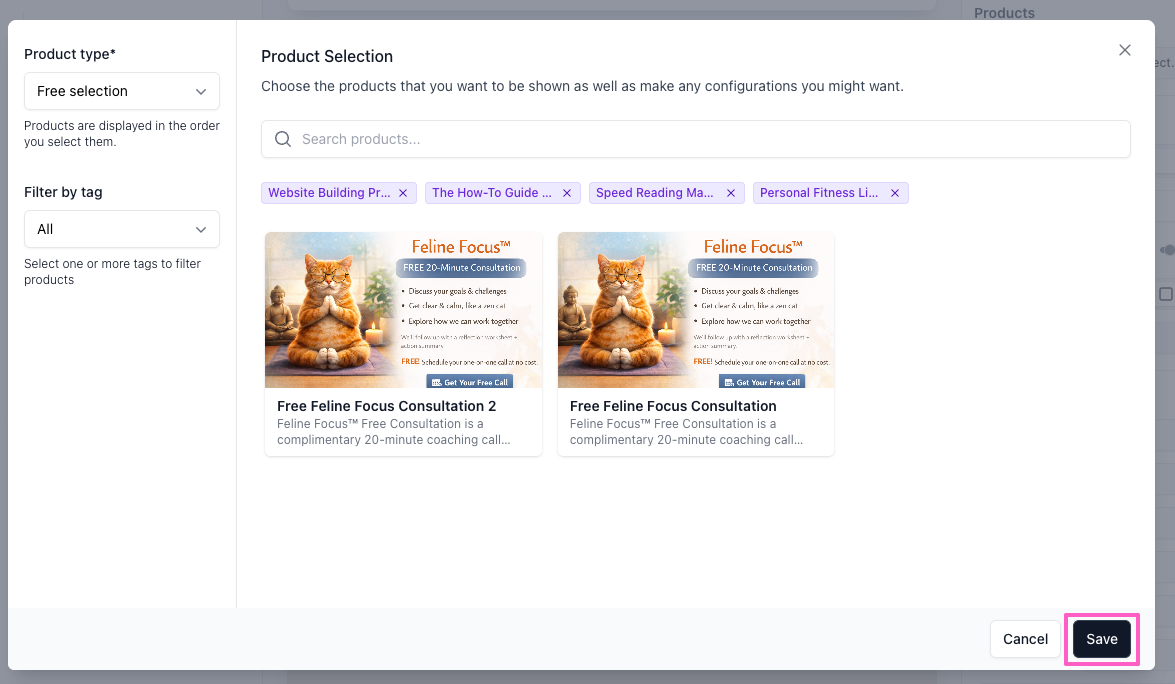Click chevron in Free selection combo box
1175x684 pixels.
[201, 91]
